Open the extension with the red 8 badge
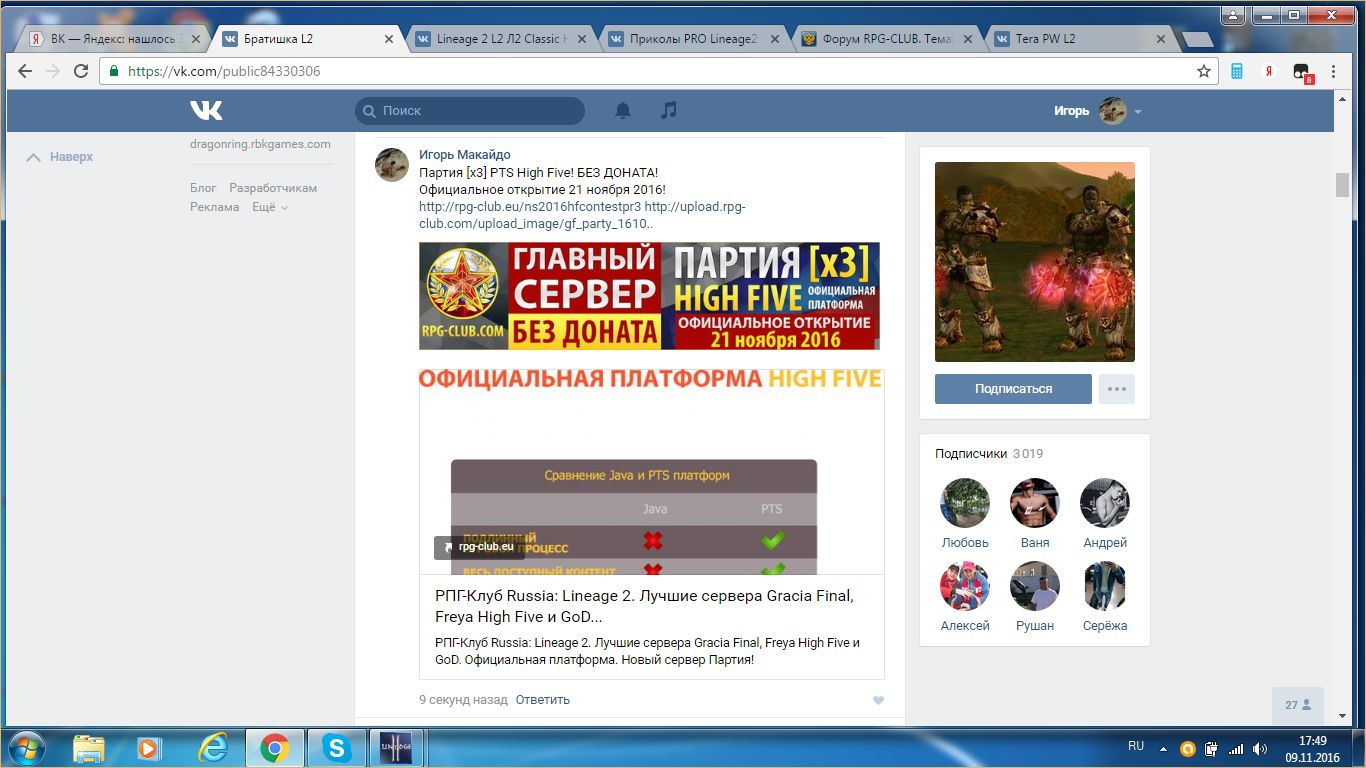 pos(1302,72)
